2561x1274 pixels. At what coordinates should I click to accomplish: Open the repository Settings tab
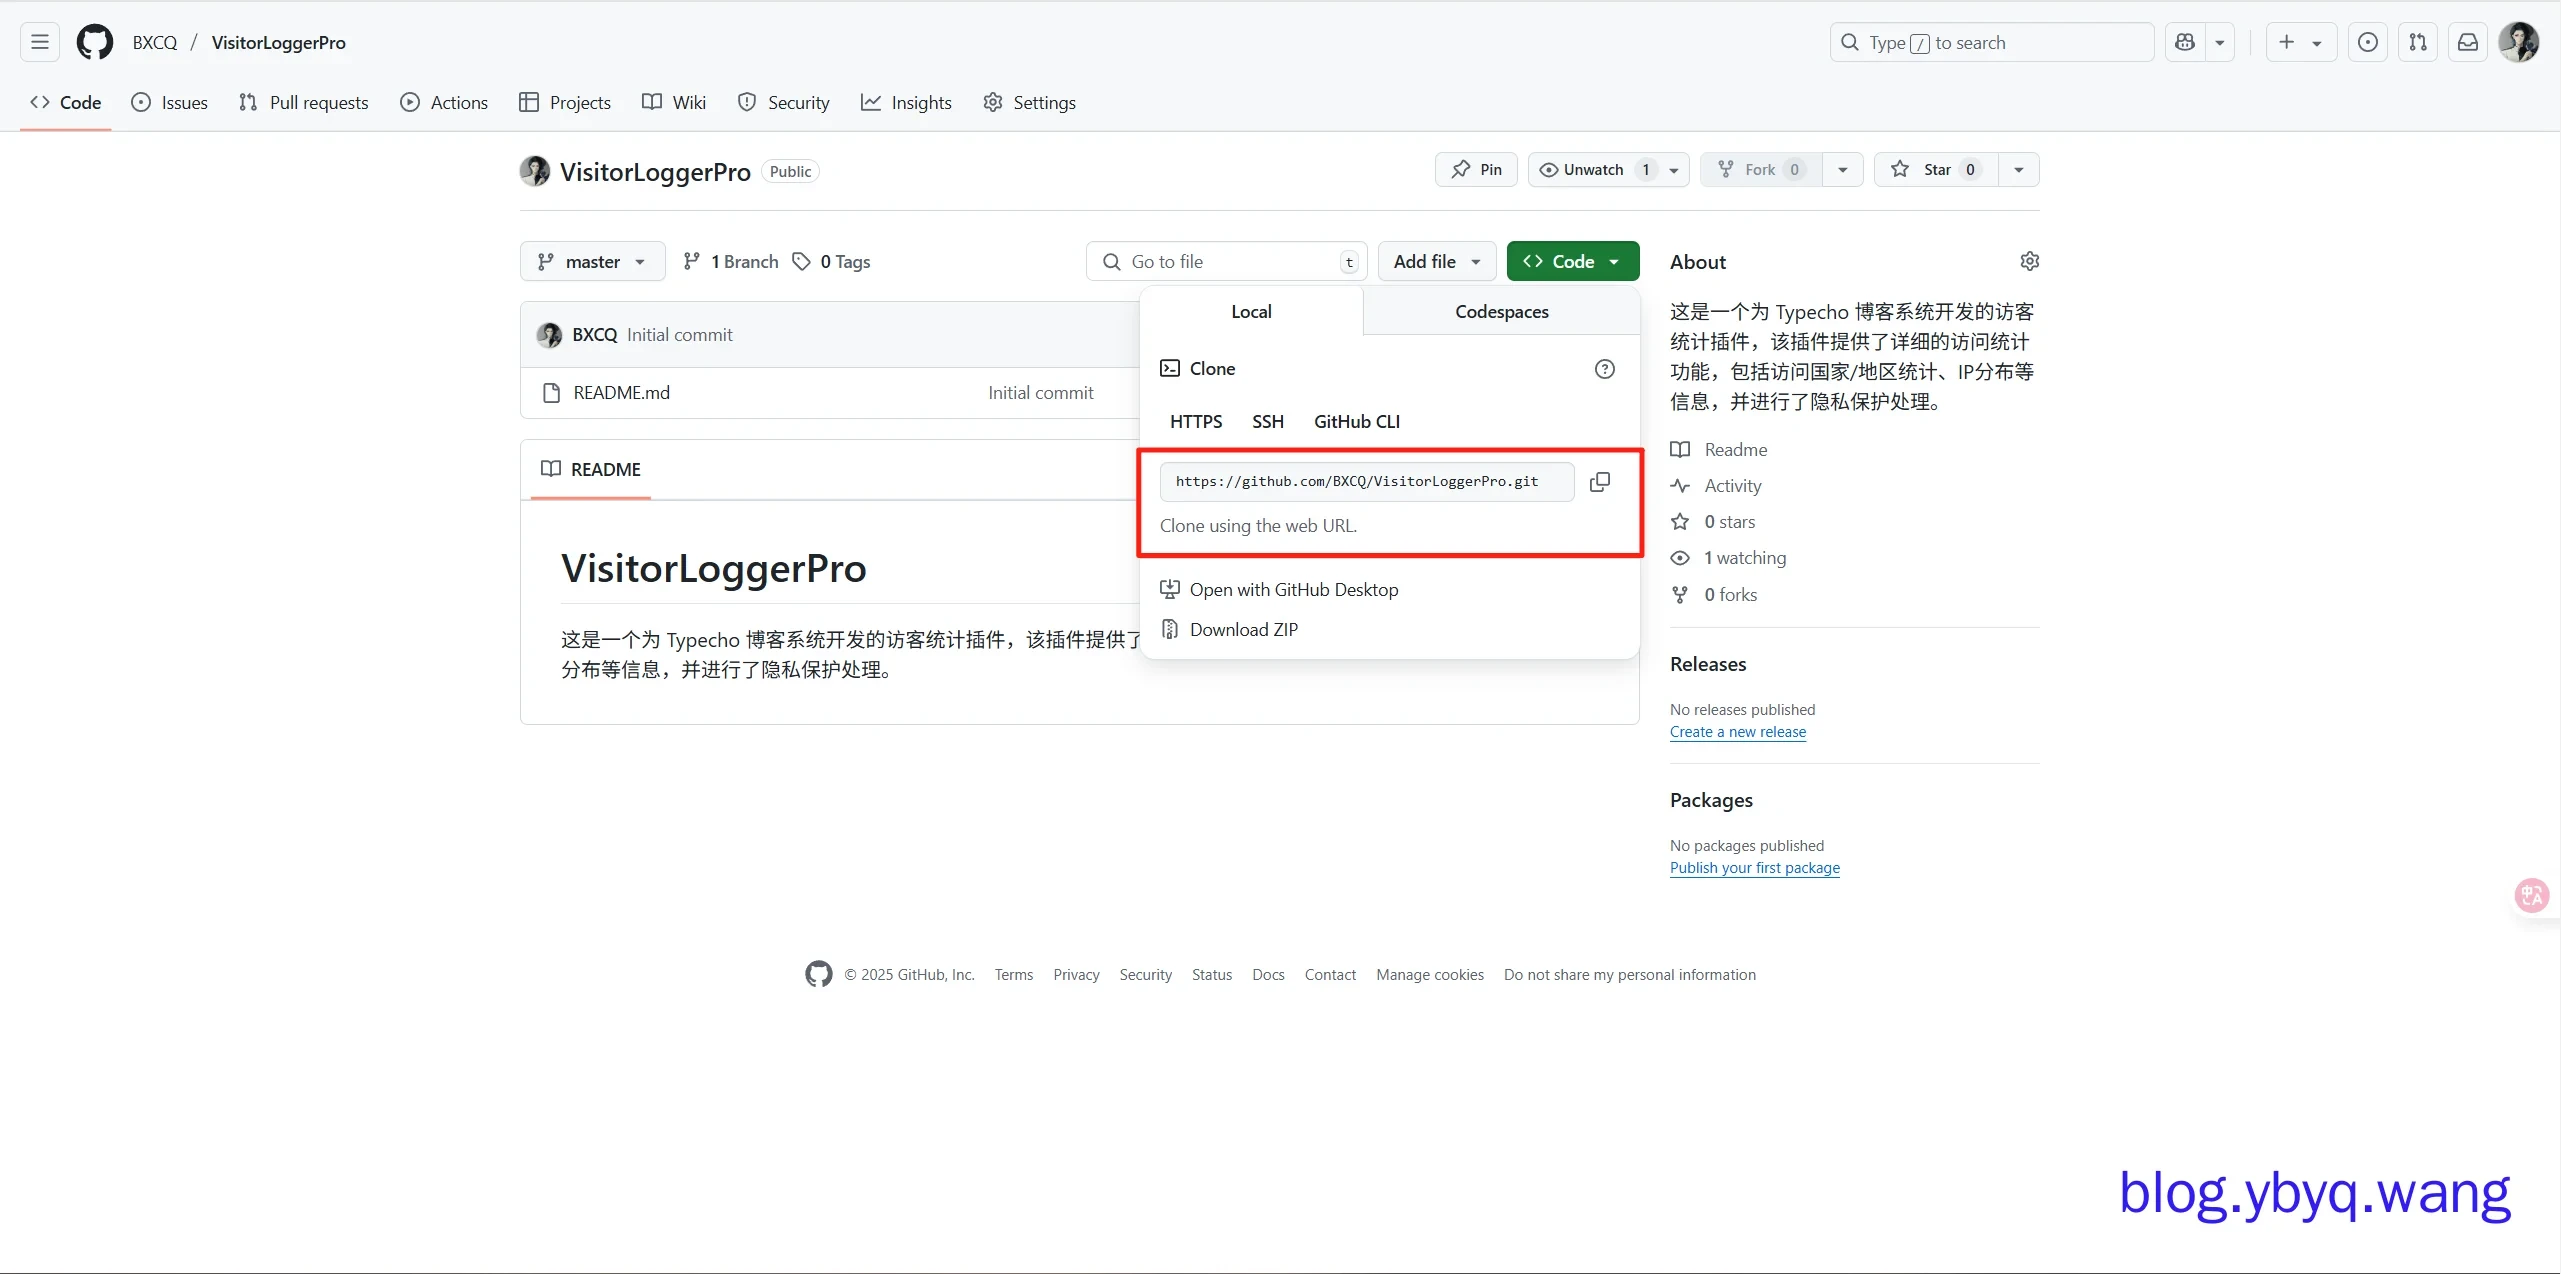point(1029,102)
